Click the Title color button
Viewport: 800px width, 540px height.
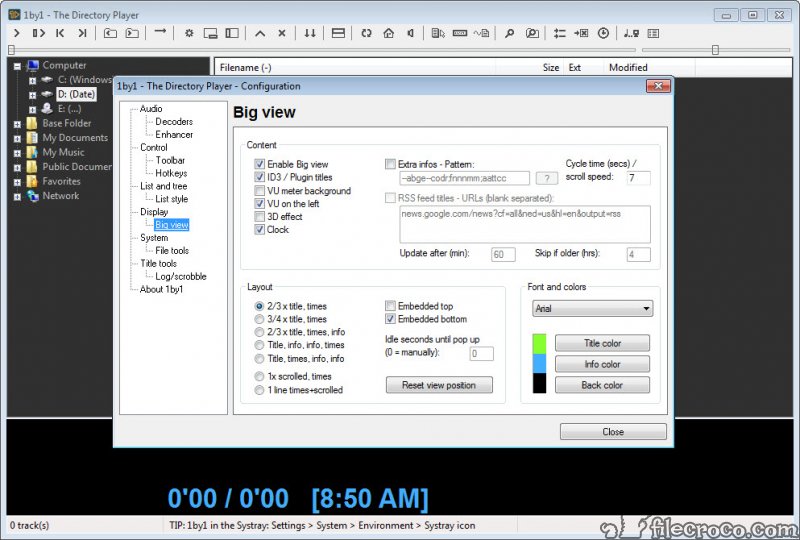tap(602, 343)
